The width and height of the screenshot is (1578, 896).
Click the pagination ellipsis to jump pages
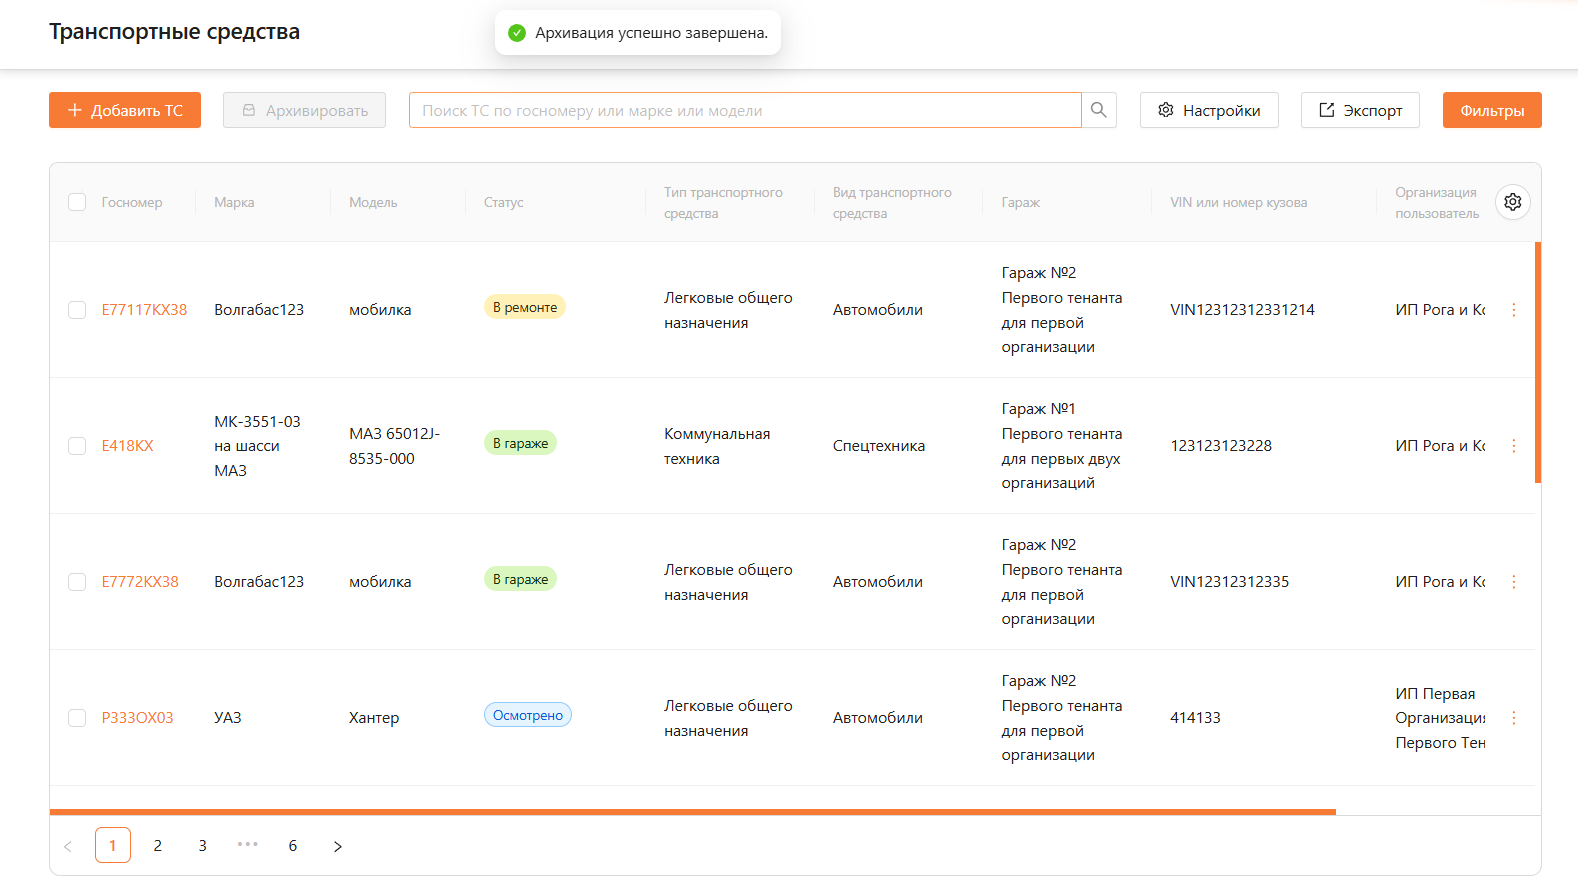pos(247,845)
